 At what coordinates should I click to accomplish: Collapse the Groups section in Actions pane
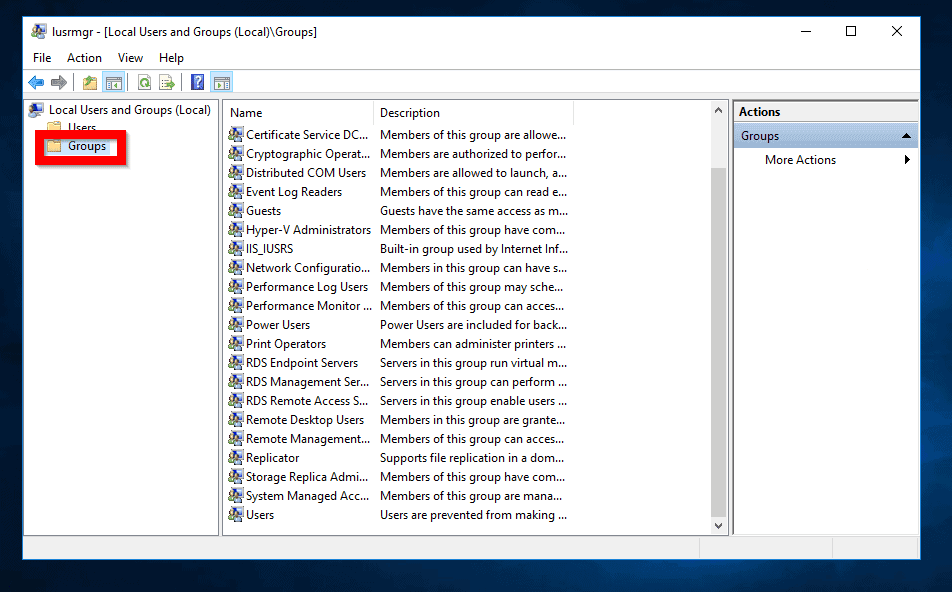click(x=906, y=136)
